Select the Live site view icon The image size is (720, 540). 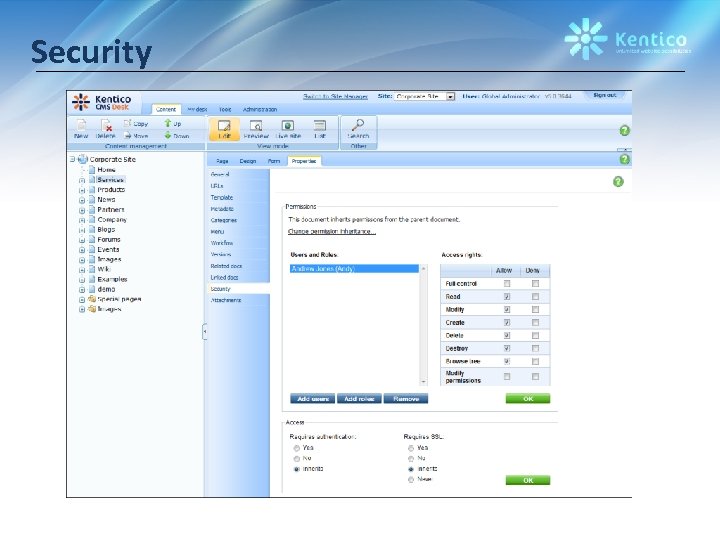click(x=288, y=125)
